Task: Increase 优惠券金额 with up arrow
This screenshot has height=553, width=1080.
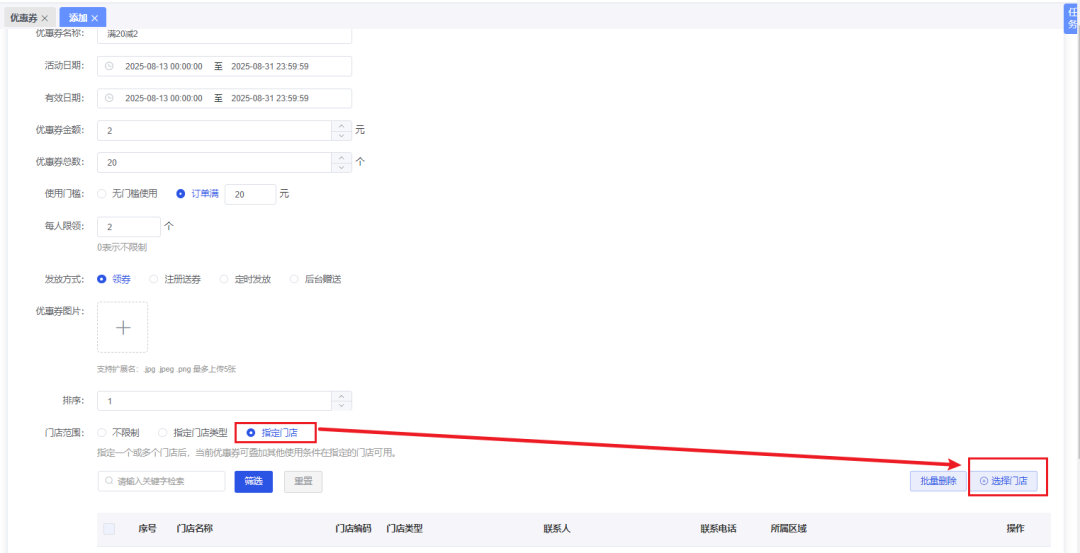Action: [x=342, y=125]
